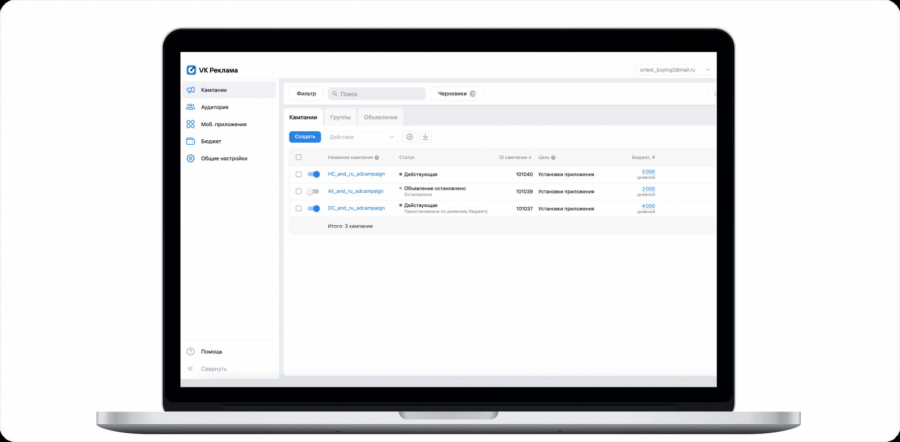
Task: Click the Поиск search field
Action: point(377,94)
